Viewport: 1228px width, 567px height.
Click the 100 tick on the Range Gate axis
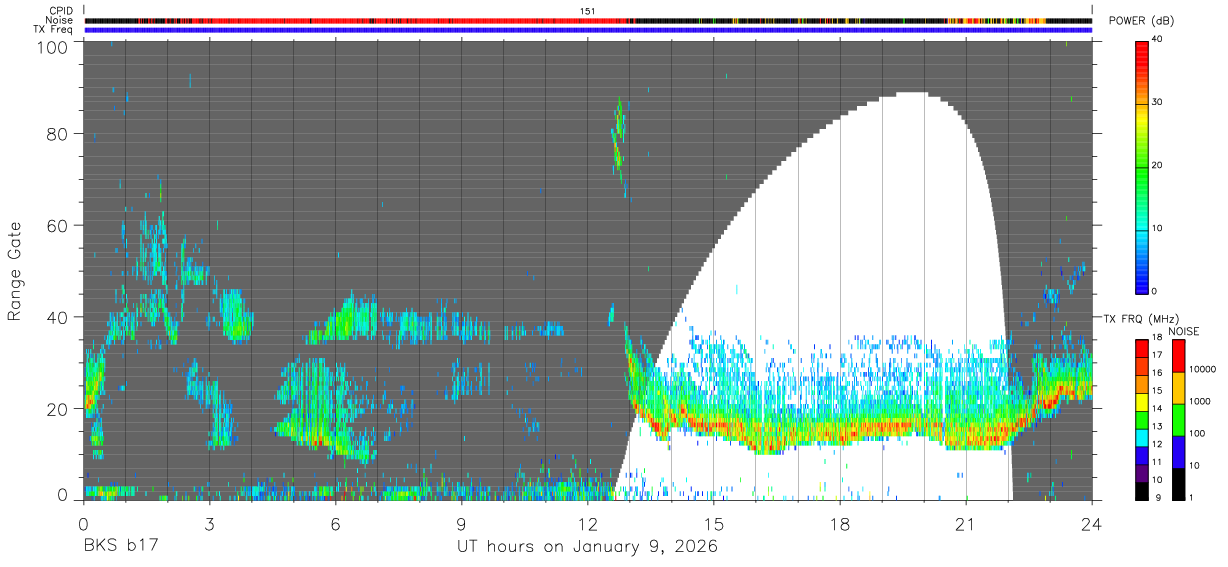click(x=51, y=46)
